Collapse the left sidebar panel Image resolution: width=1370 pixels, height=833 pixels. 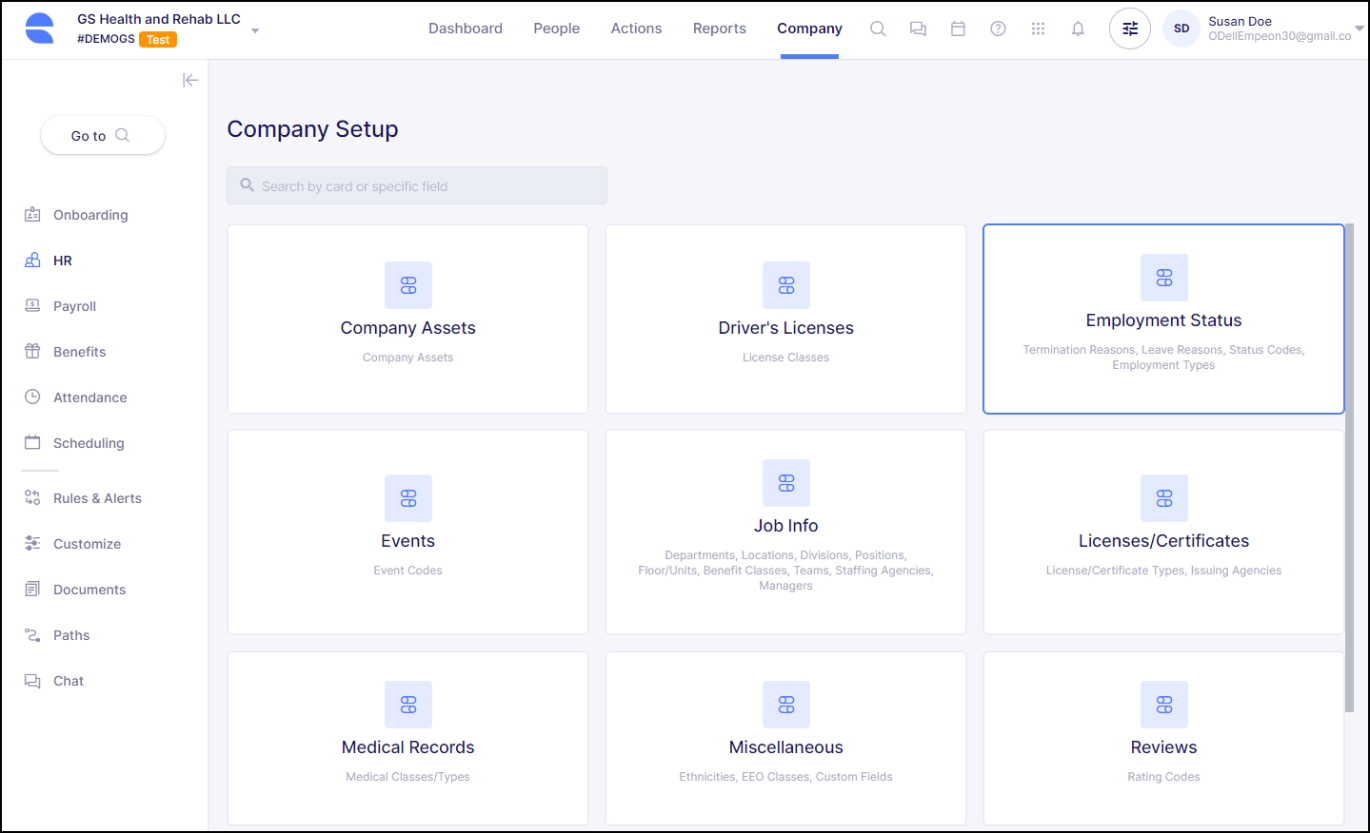(x=190, y=81)
